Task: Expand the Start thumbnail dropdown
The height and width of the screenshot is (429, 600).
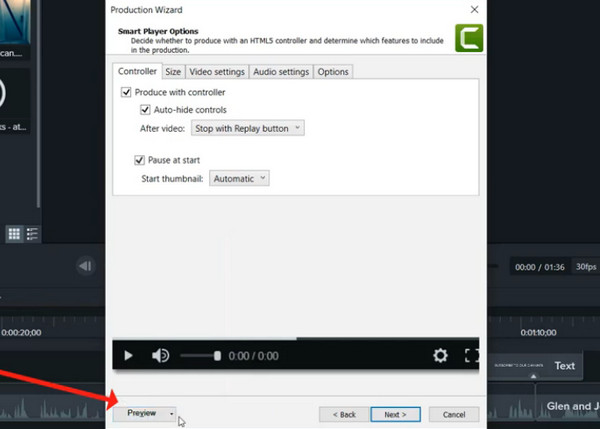Action: pos(239,178)
